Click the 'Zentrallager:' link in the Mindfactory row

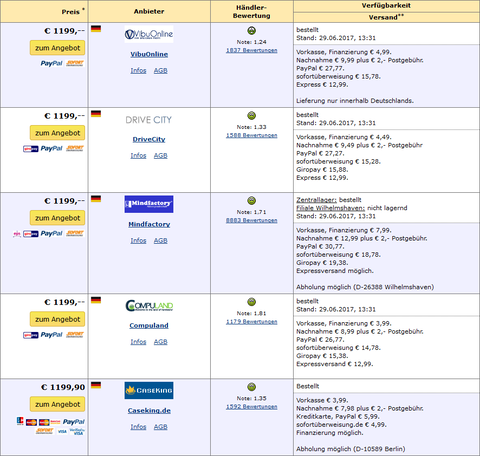pyautogui.click(x=317, y=200)
